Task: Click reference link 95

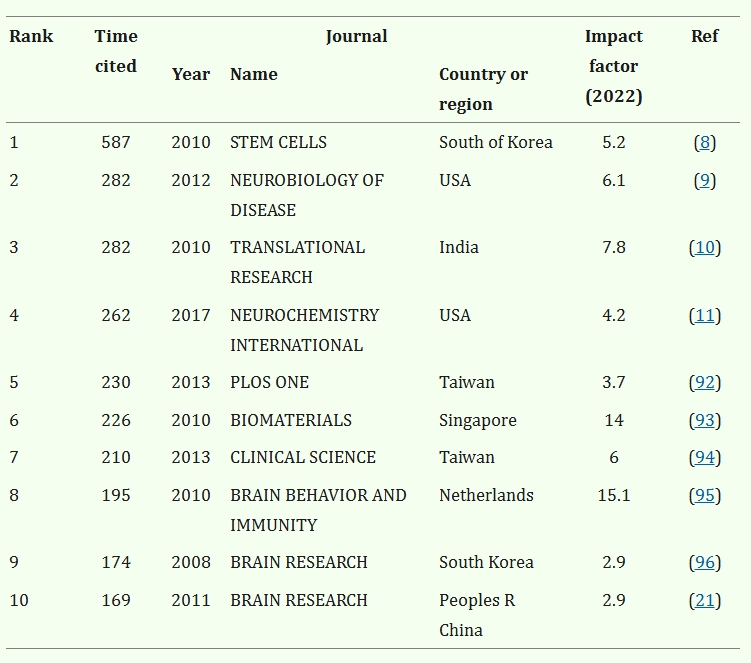Action: pos(705,495)
